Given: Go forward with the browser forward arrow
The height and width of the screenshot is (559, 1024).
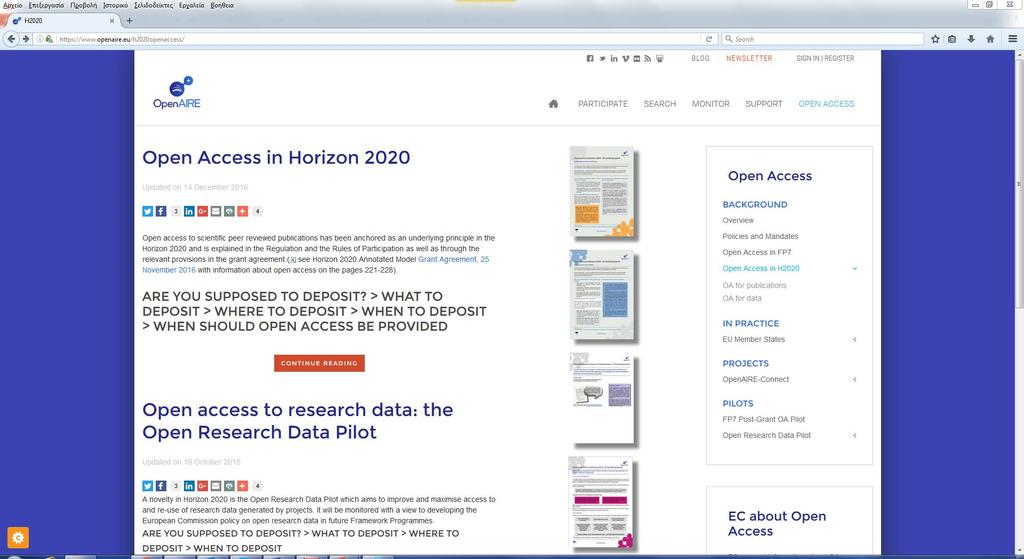Looking at the screenshot, I should pyautogui.click(x=25, y=39).
